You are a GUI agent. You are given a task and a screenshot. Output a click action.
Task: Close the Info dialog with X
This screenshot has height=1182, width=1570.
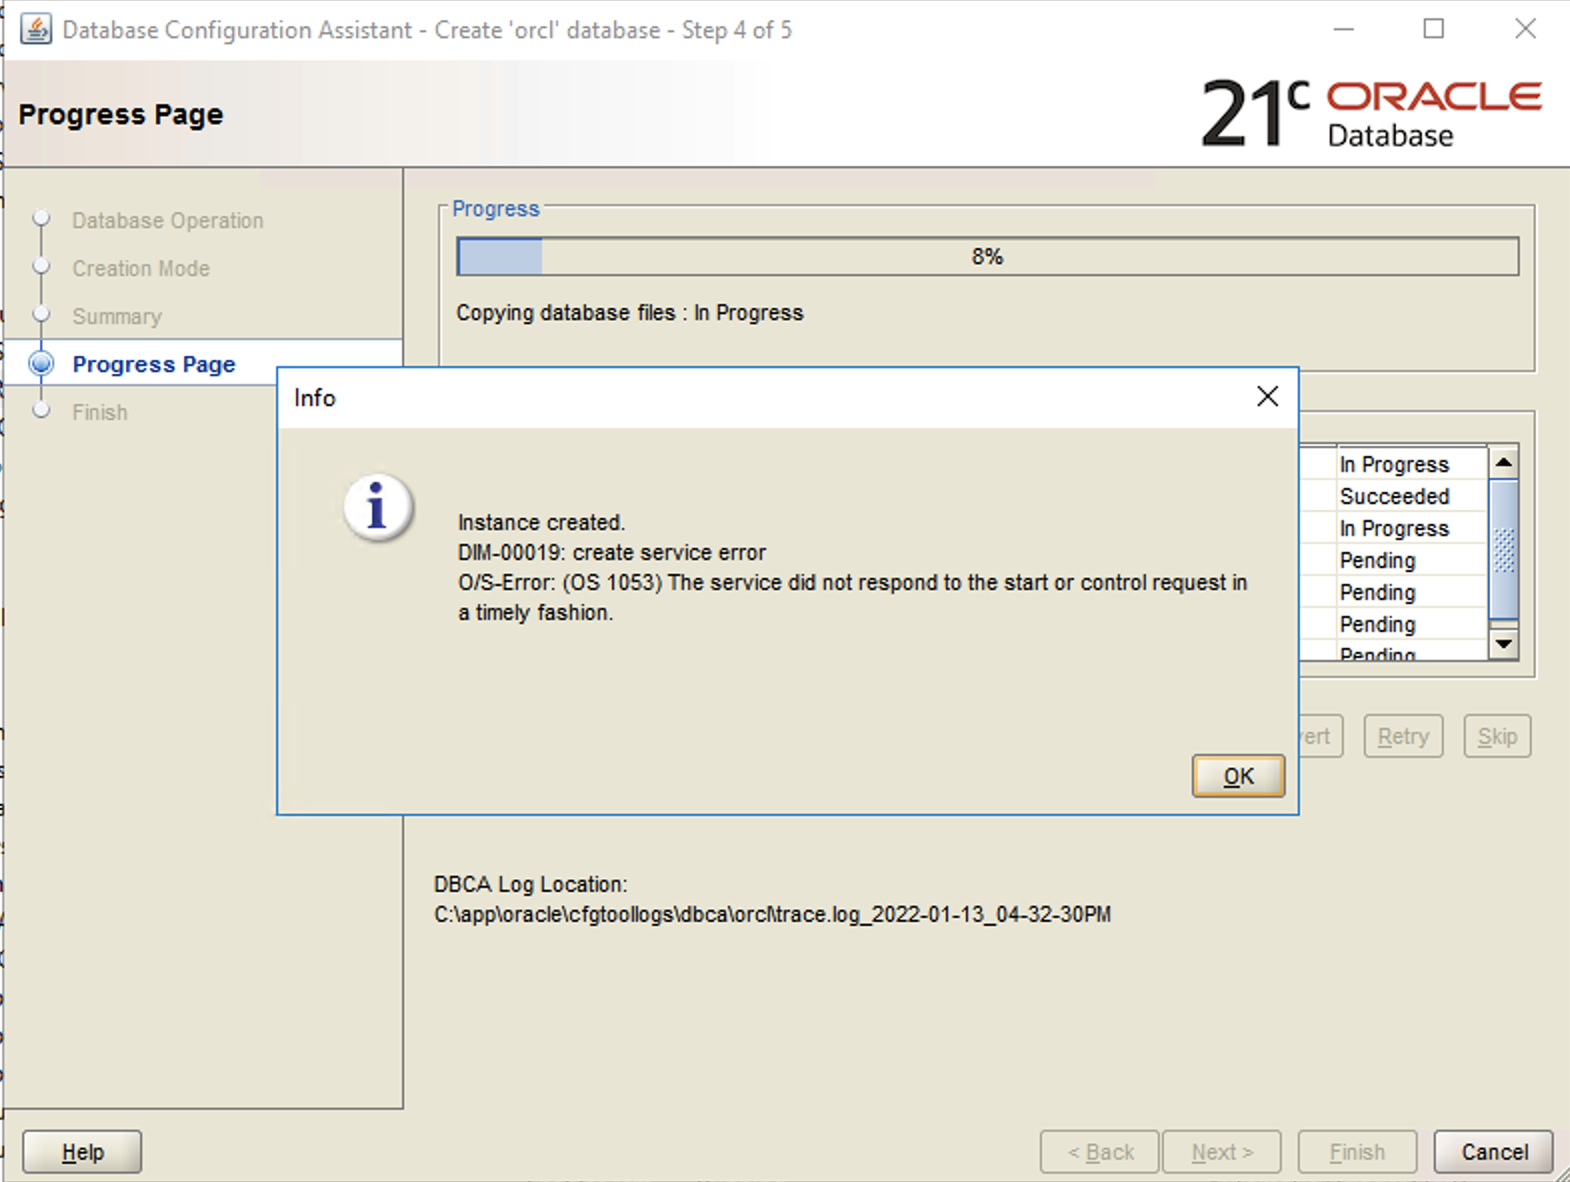pyautogui.click(x=1267, y=397)
